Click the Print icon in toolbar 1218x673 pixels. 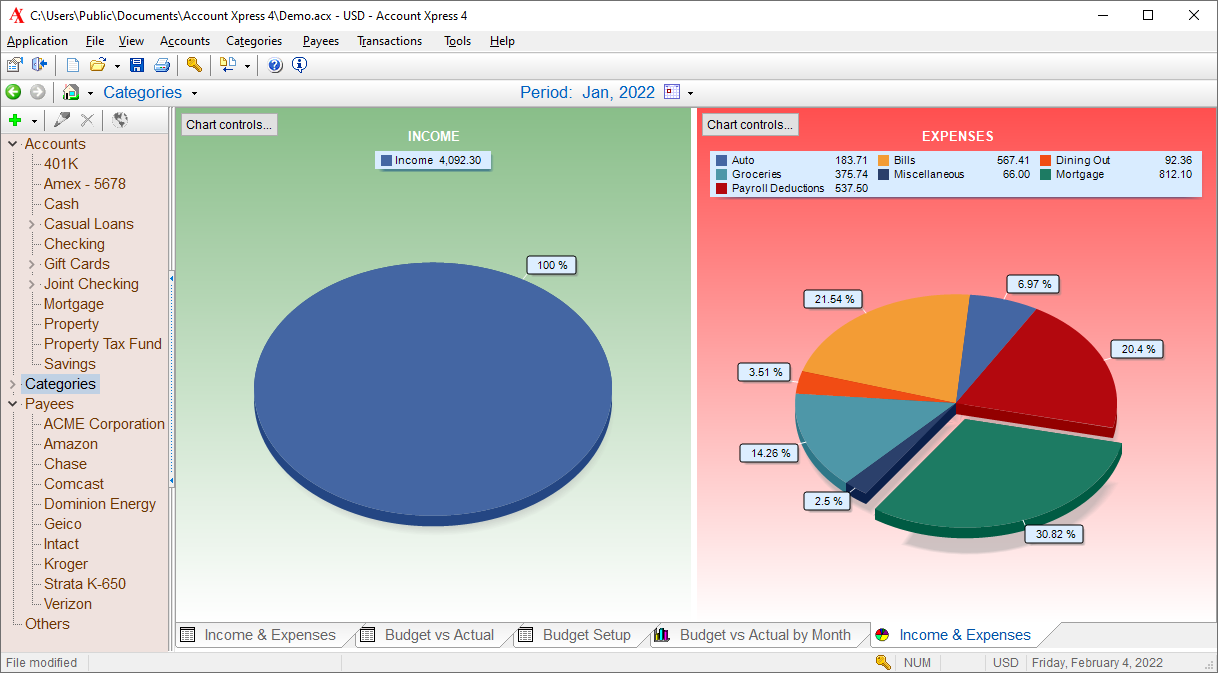pyautogui.click(x=162, y=65)
